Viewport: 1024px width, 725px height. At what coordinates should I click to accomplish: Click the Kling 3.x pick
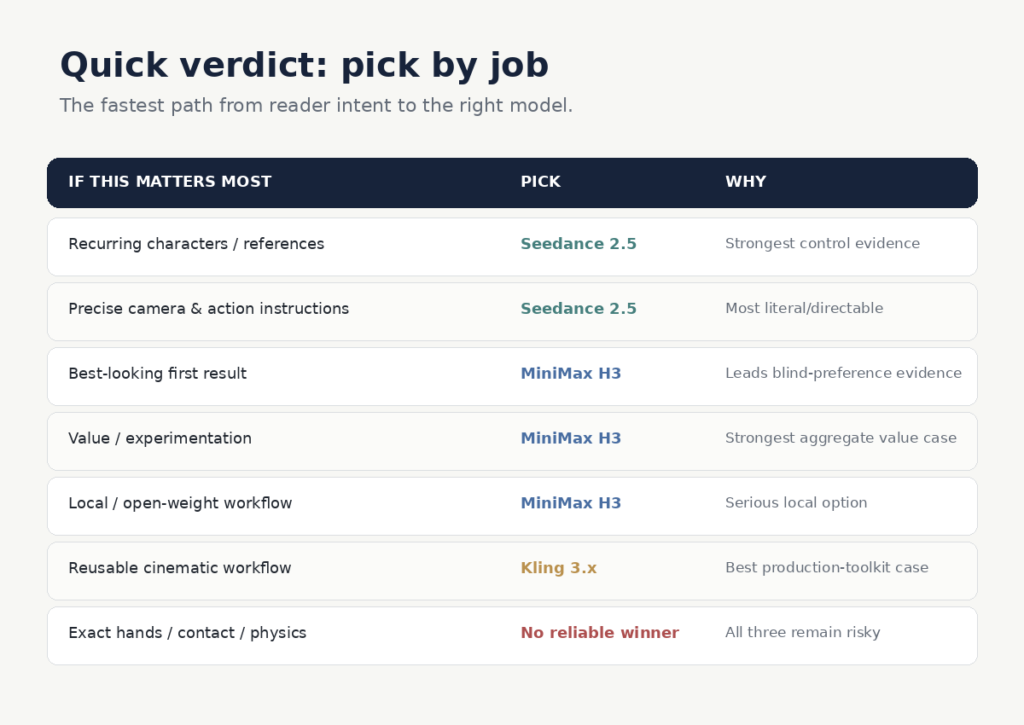558,568
